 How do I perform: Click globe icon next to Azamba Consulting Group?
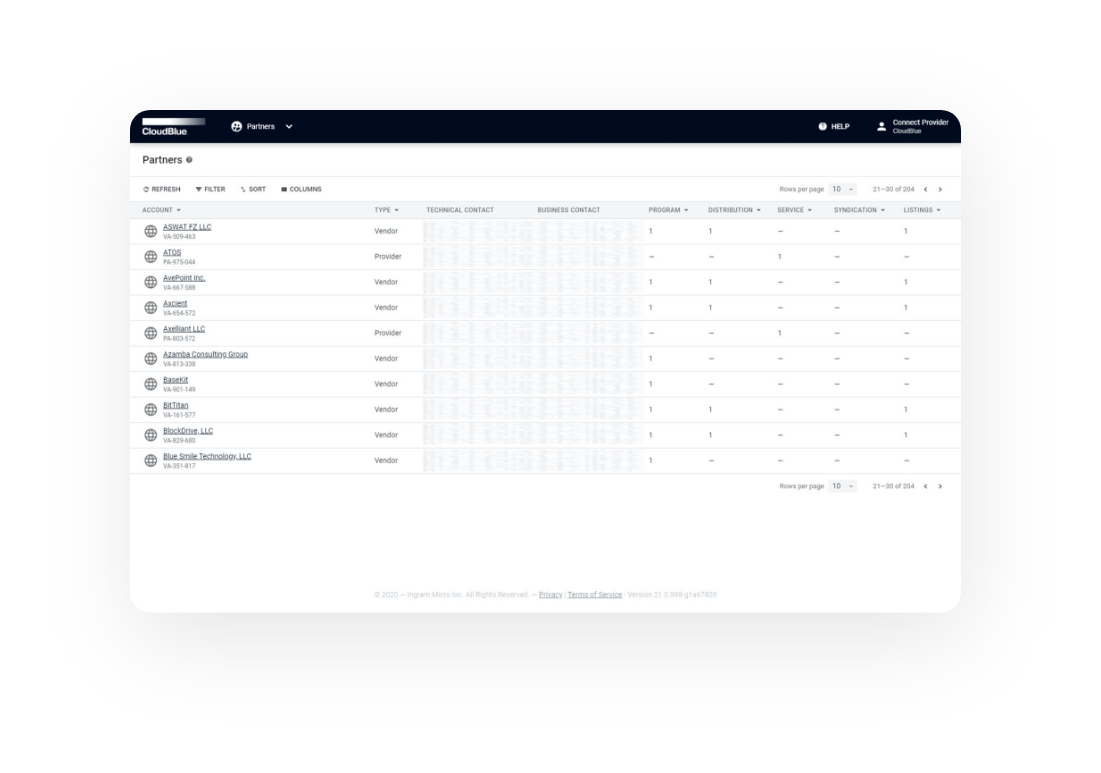[x=150, y=359]
